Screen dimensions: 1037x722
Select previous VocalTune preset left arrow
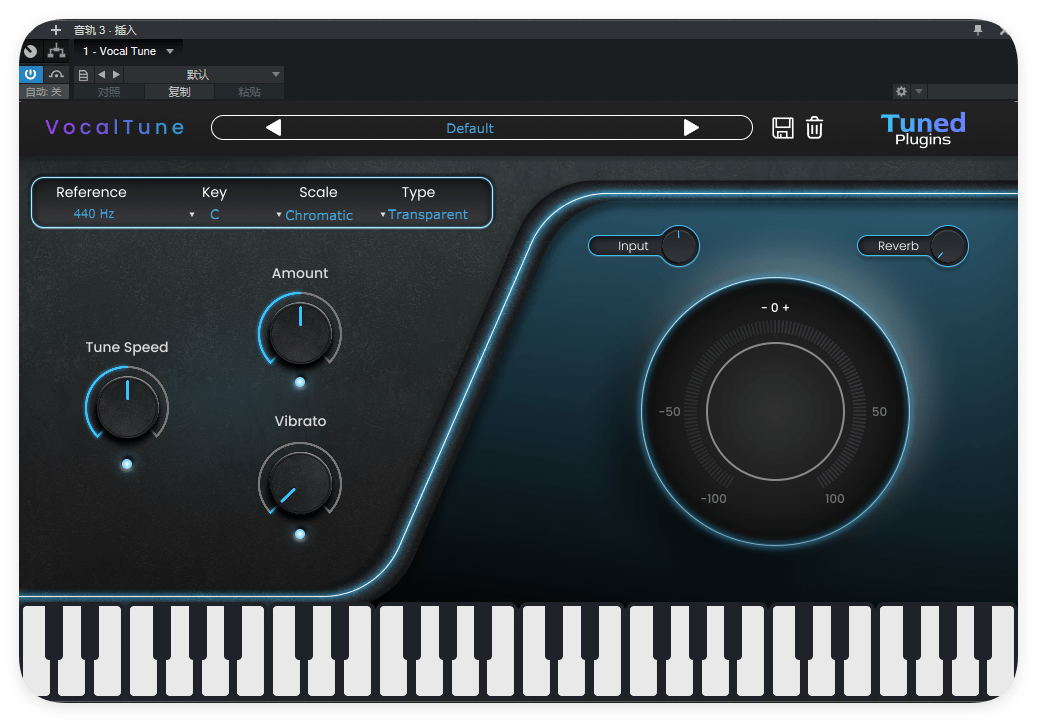point(273,128)
